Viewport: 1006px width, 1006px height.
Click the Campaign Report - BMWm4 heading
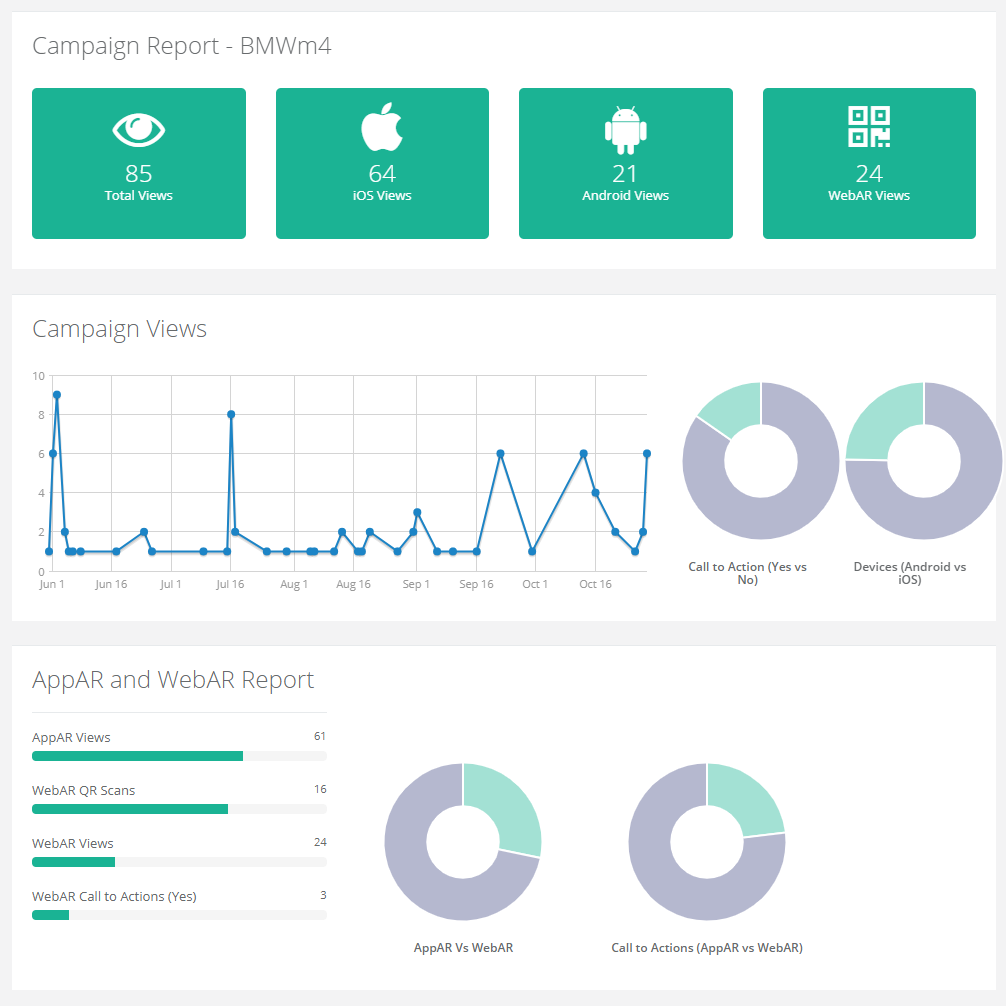(181, 46)
